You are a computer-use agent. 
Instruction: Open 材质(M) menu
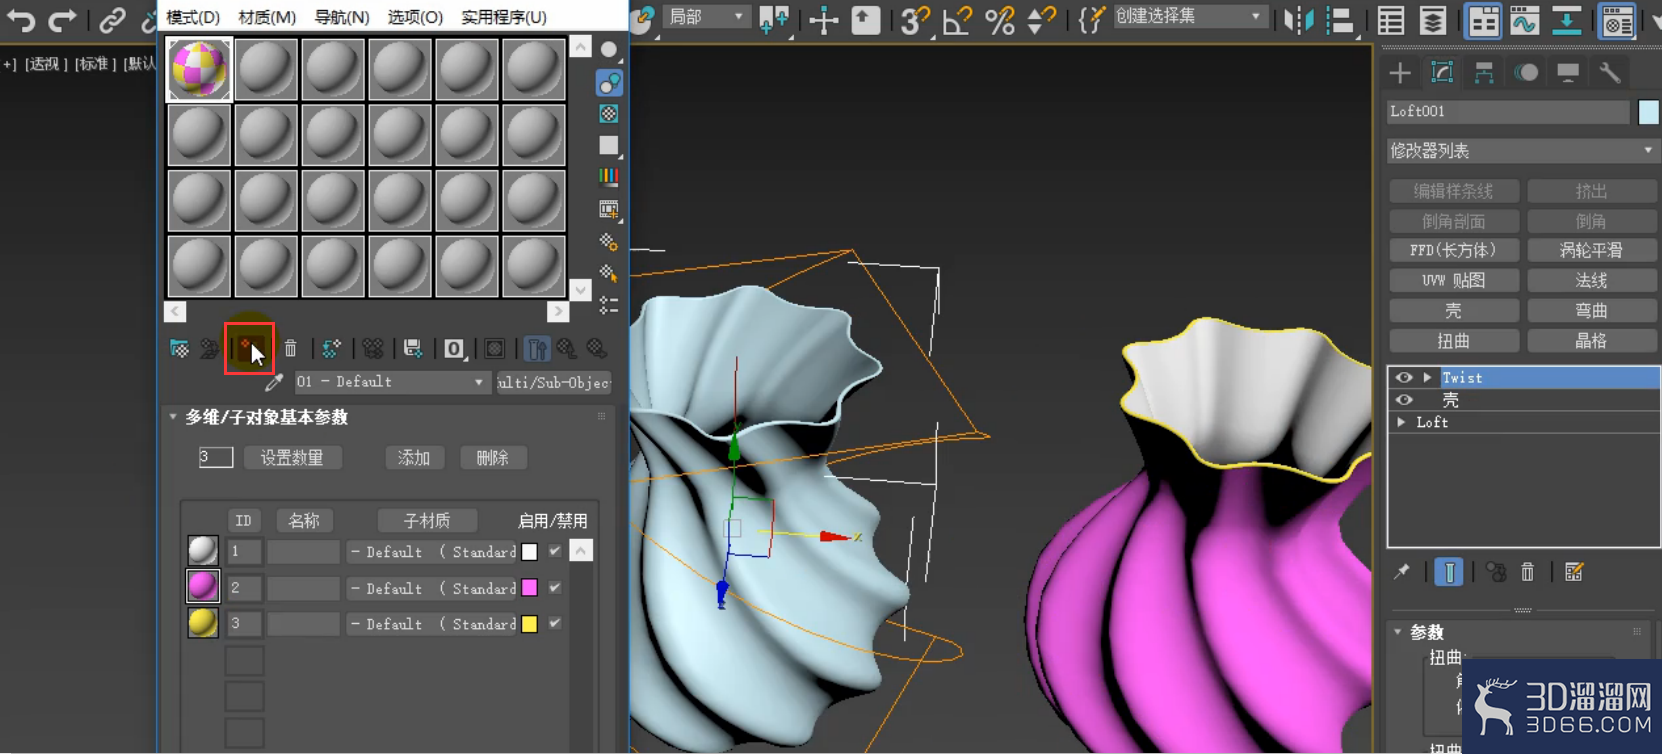267,17
